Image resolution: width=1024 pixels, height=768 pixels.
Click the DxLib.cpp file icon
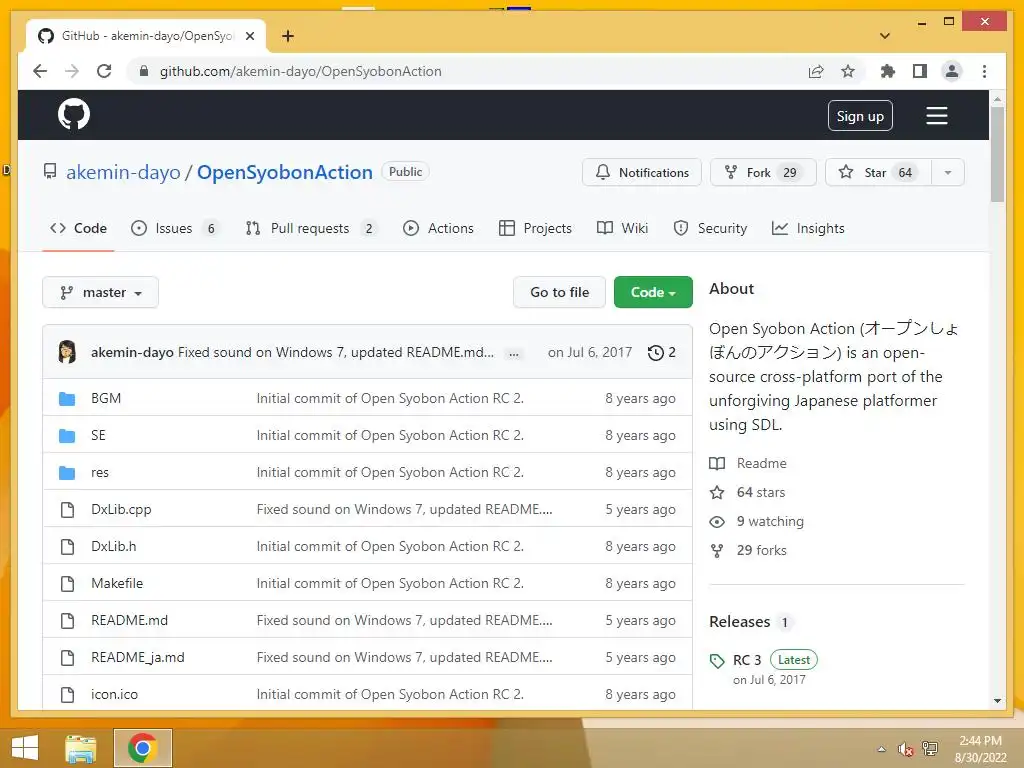pos(67,509)
